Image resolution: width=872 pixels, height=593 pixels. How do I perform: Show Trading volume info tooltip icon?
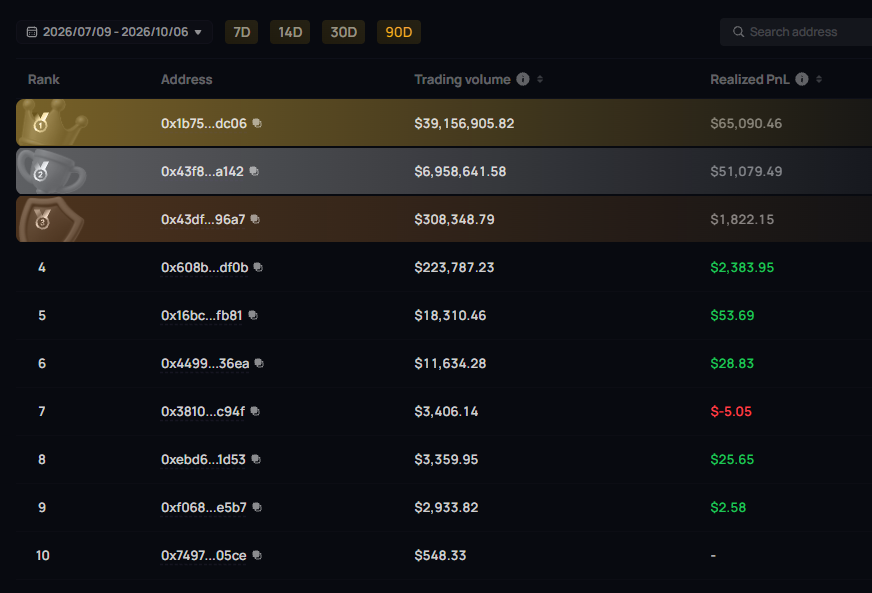pyautogui.click(x=523, y=79)
